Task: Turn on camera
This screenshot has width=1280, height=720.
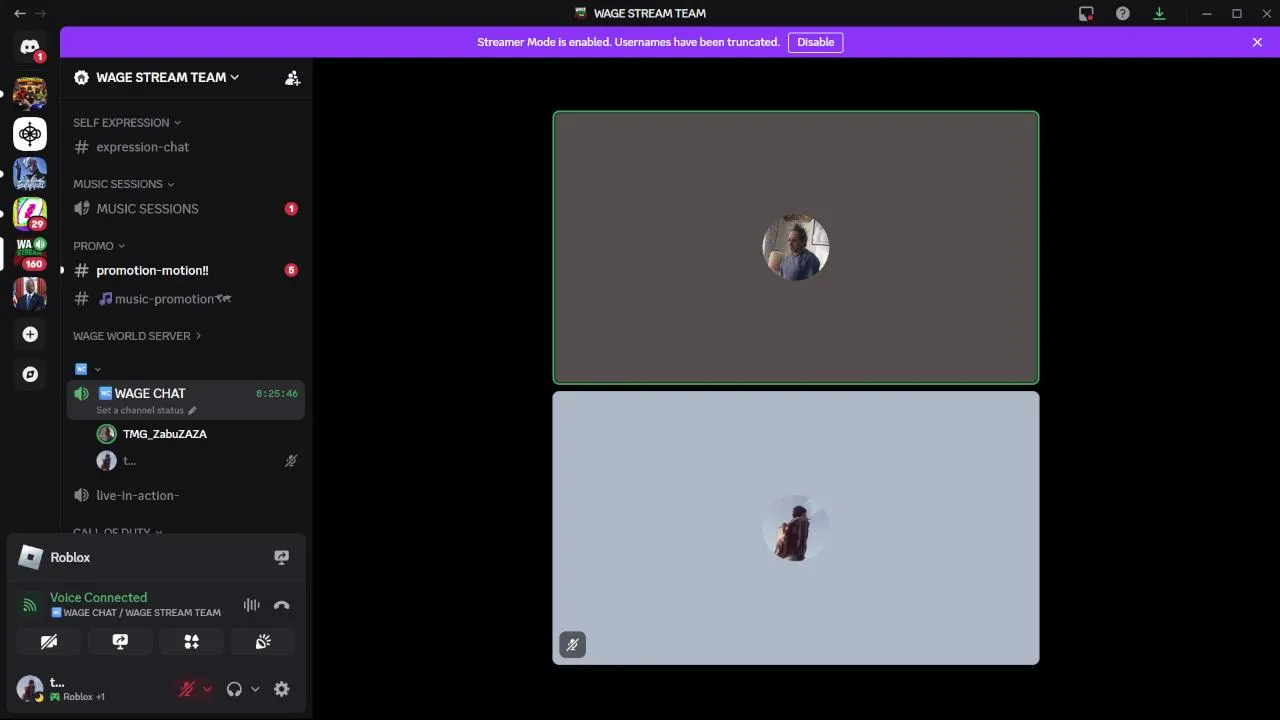Action: tap(48, 642)
